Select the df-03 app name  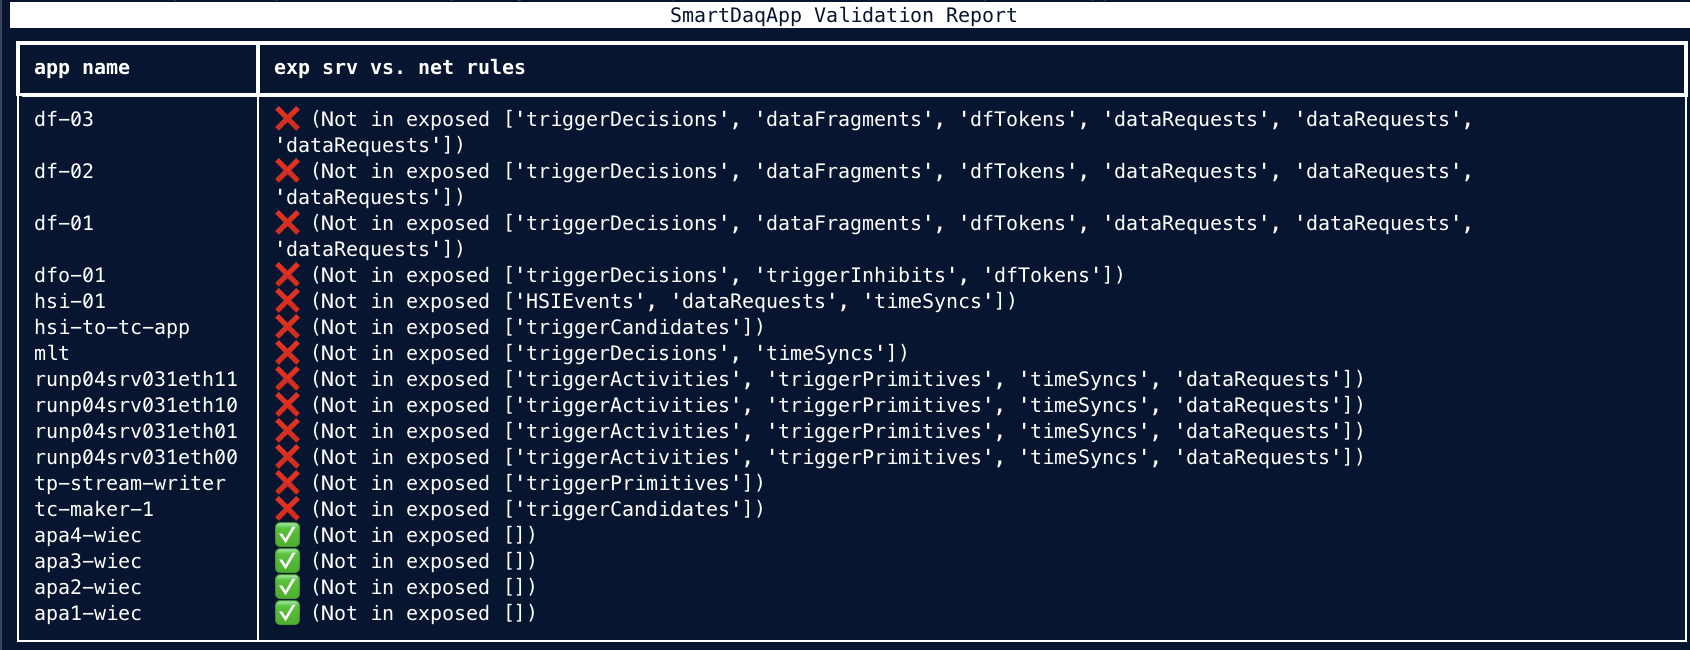[64, 119]
